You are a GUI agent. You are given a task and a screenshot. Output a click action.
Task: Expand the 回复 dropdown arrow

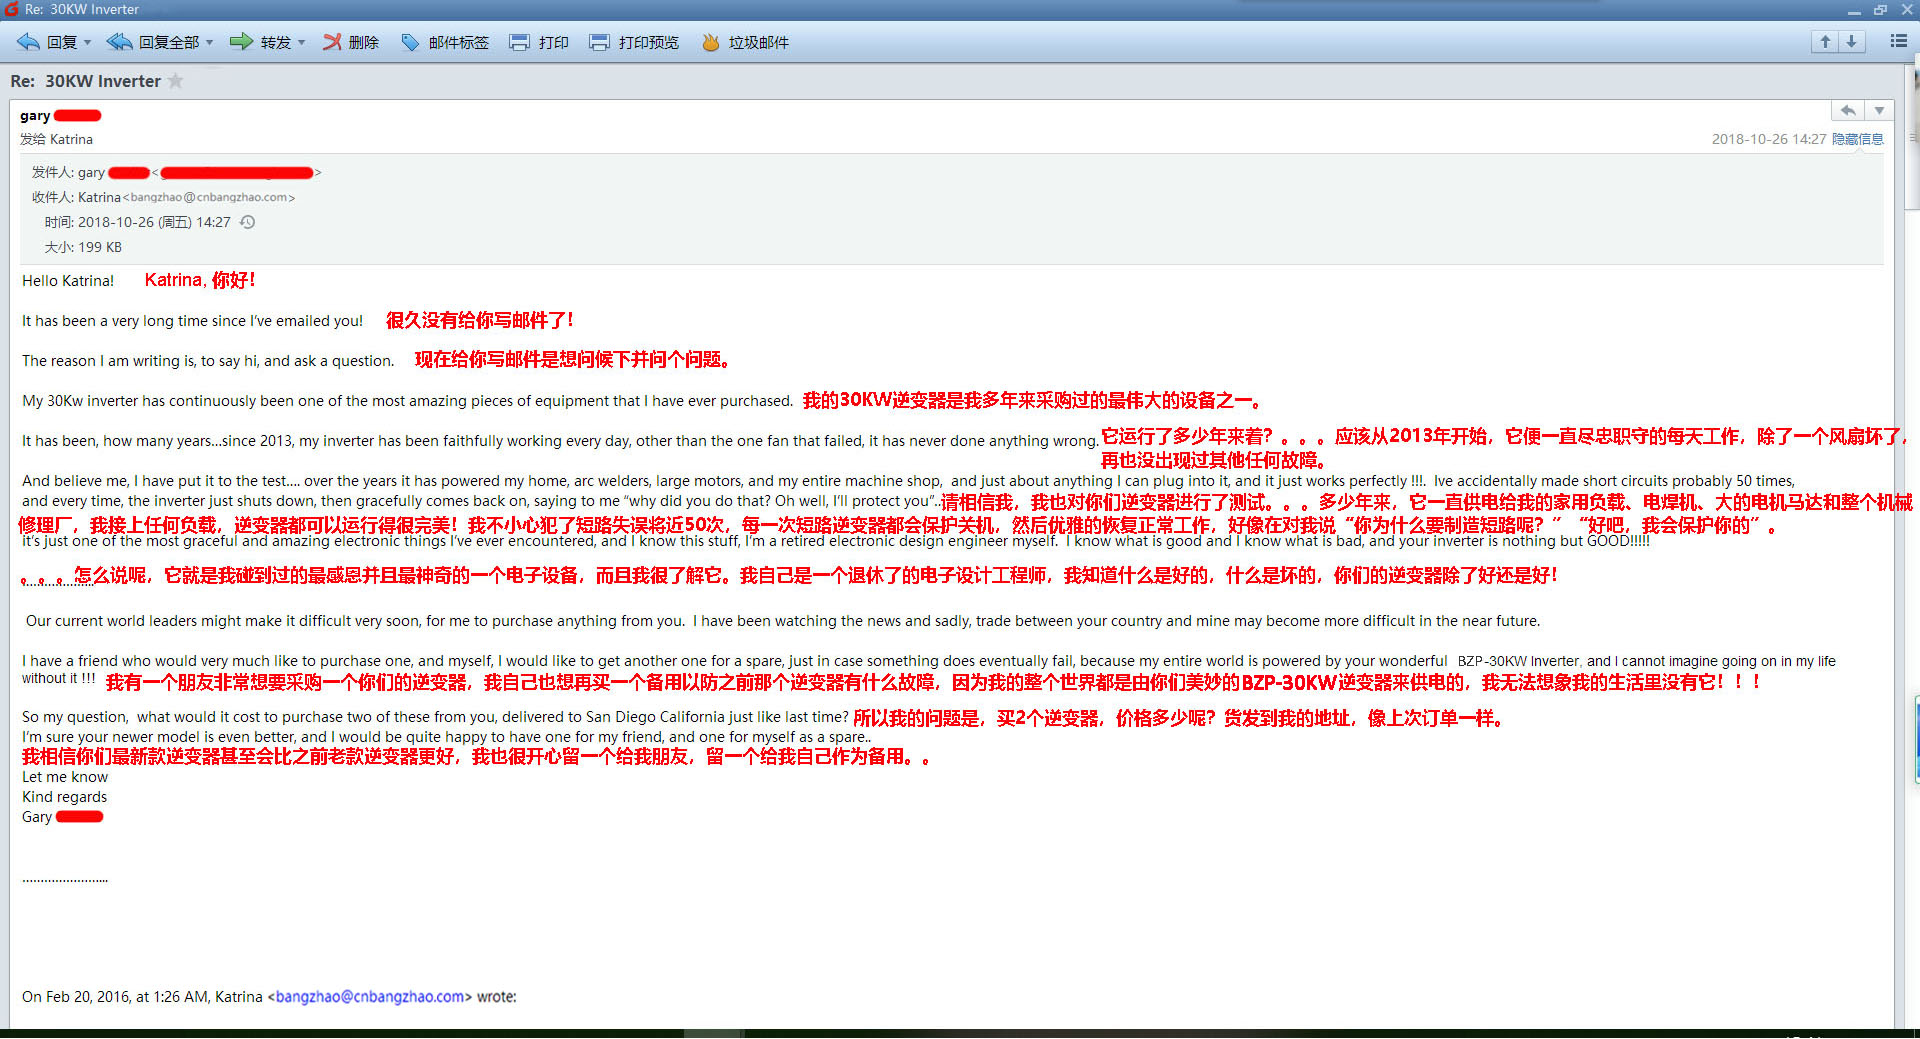point(88,42)
